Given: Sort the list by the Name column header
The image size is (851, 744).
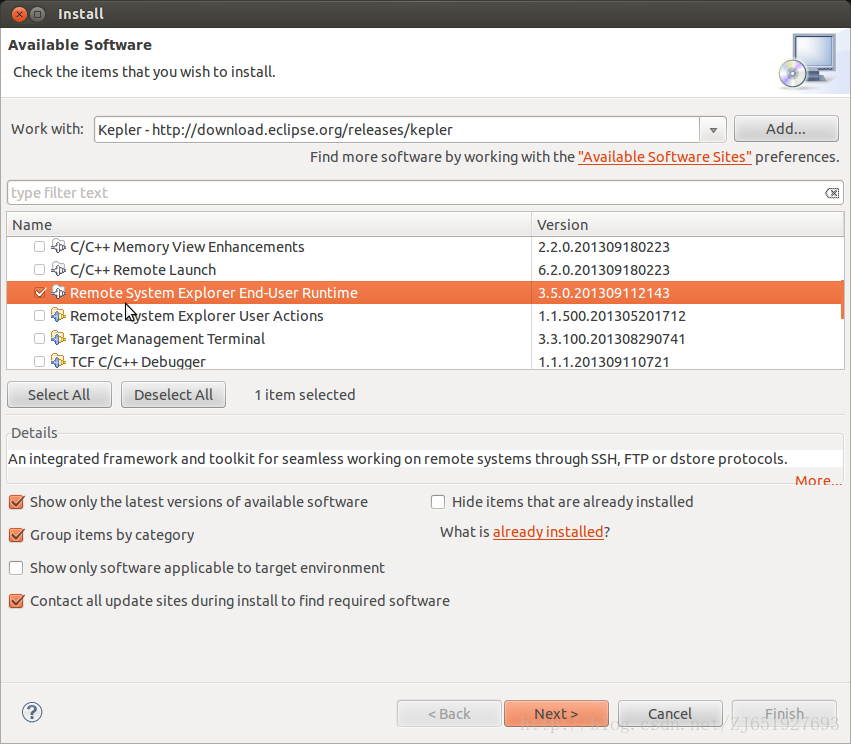Looking at the screenshot, I should click(268, 225).
